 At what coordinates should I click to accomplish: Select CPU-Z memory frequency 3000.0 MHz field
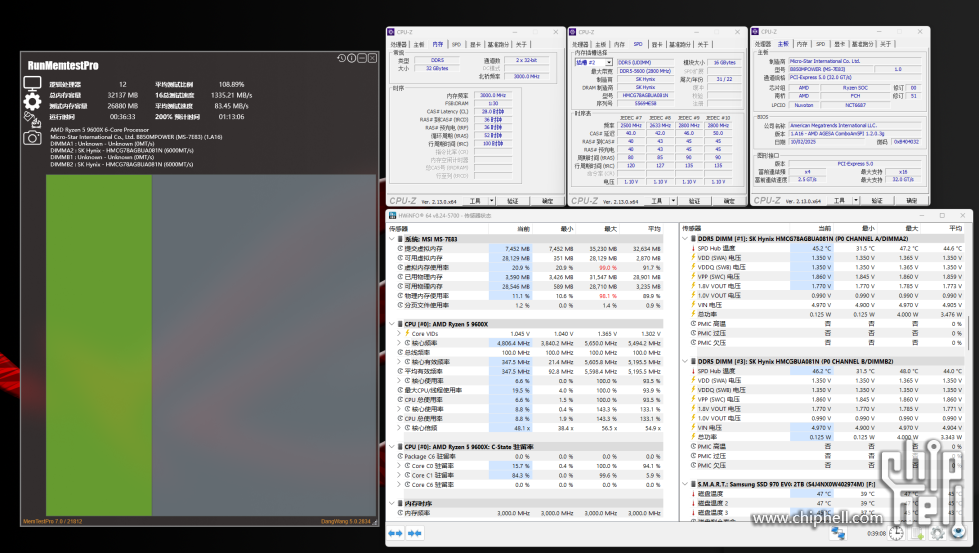pyautogui.click(x=493, y=95)
